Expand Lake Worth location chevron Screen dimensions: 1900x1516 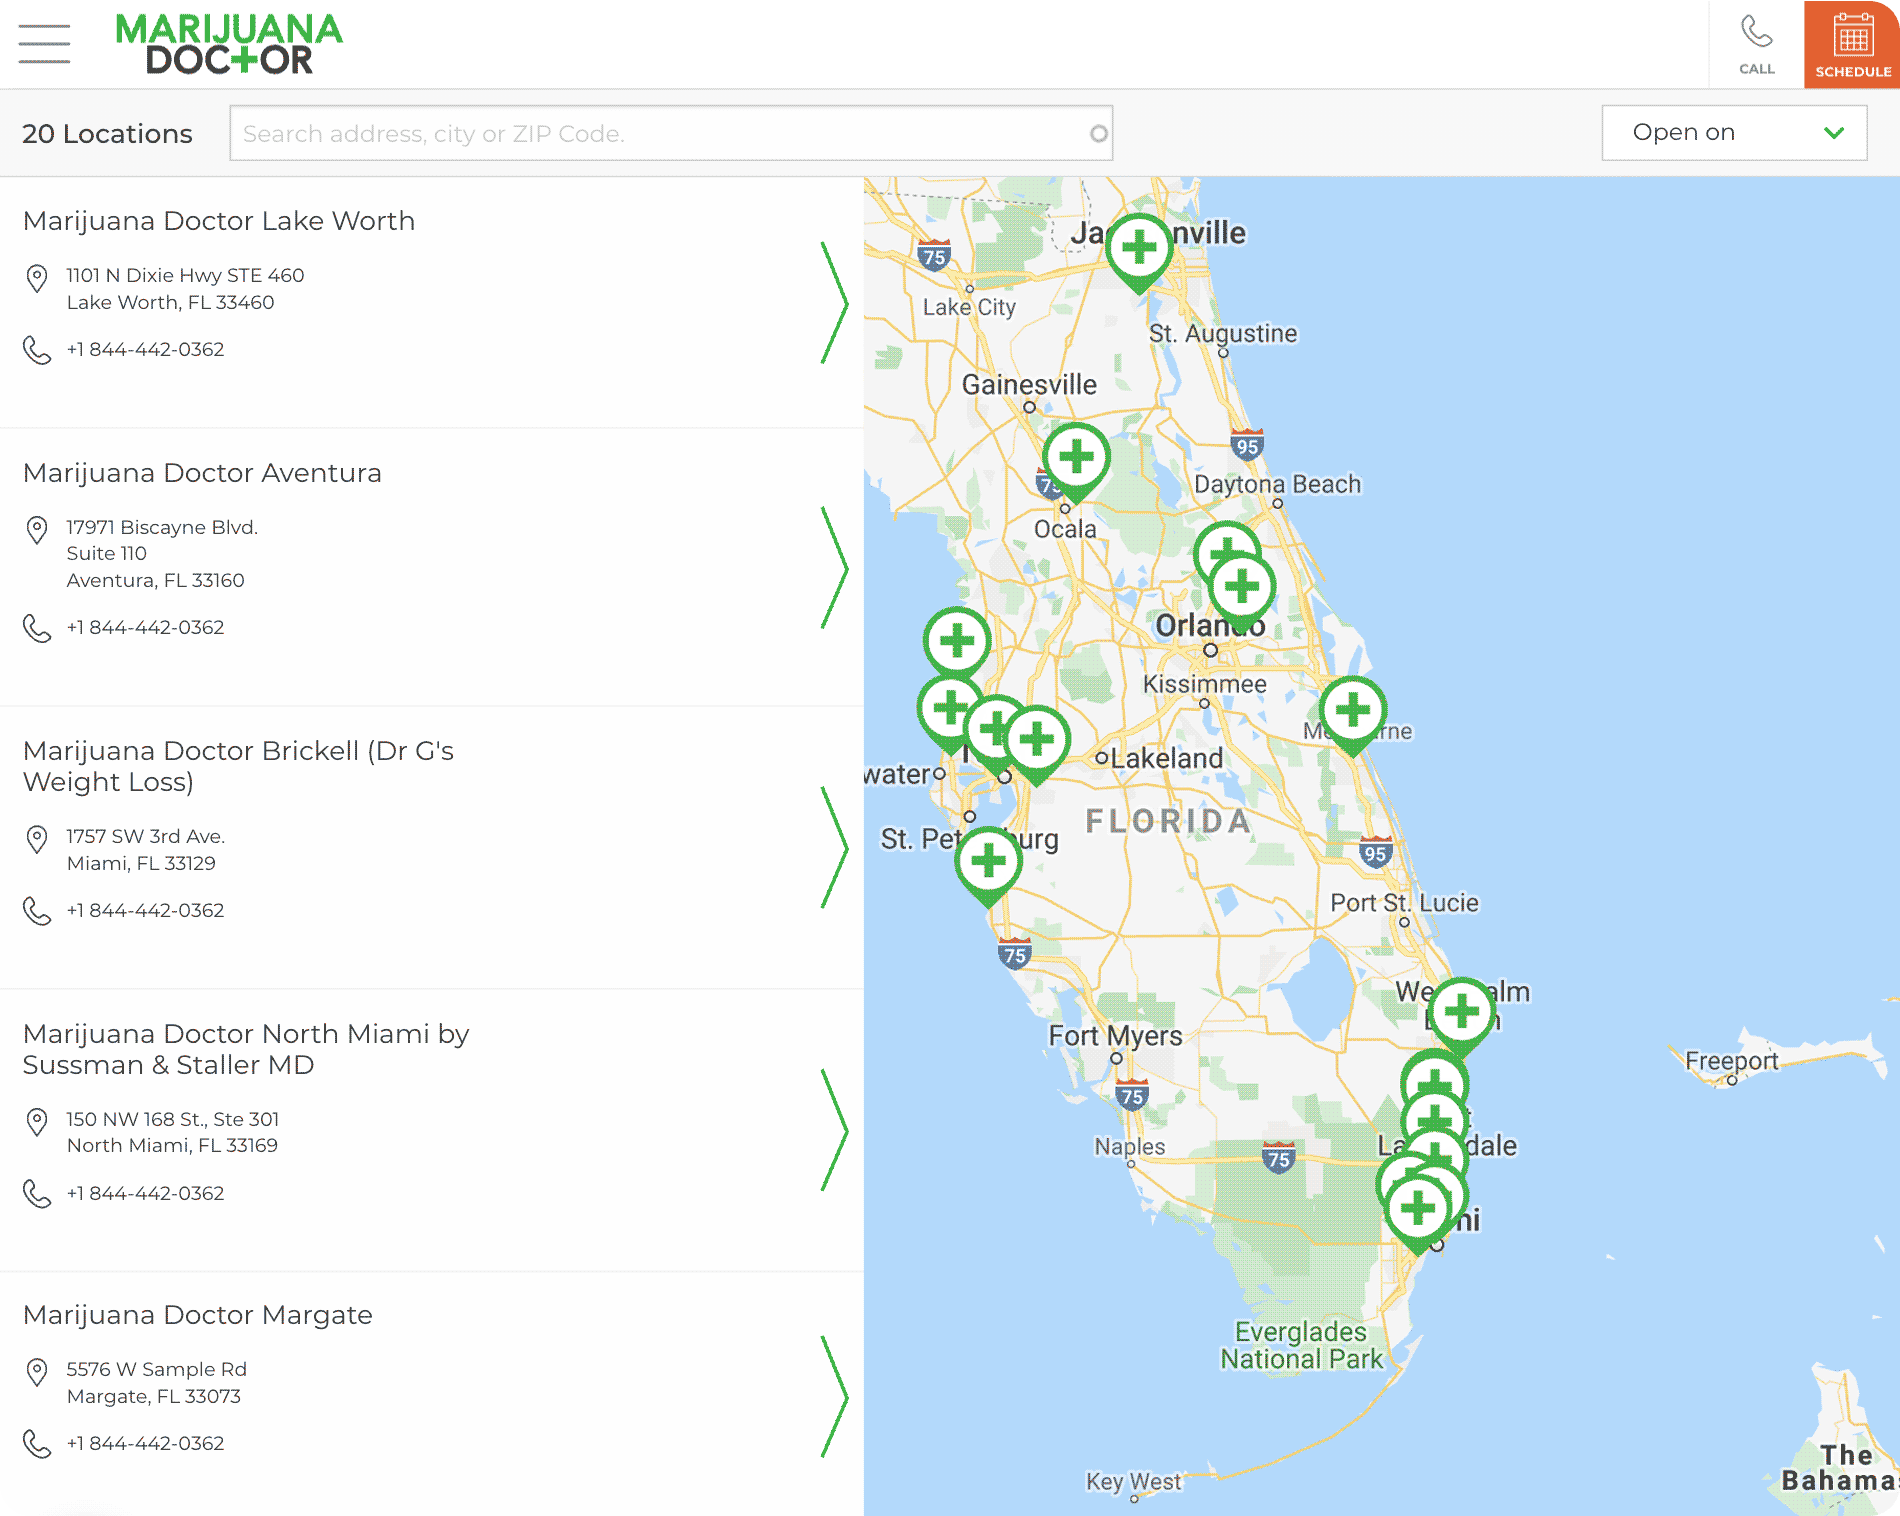click(834, 302)
